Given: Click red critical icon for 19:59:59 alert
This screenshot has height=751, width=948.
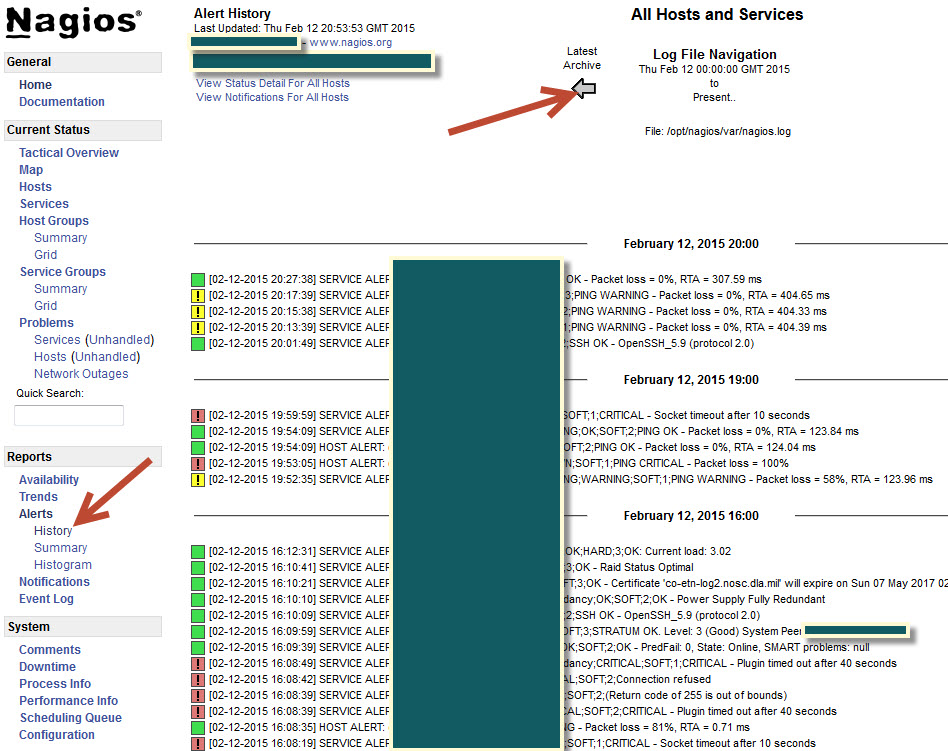Looking at the screenshot, I should point(198,416).
